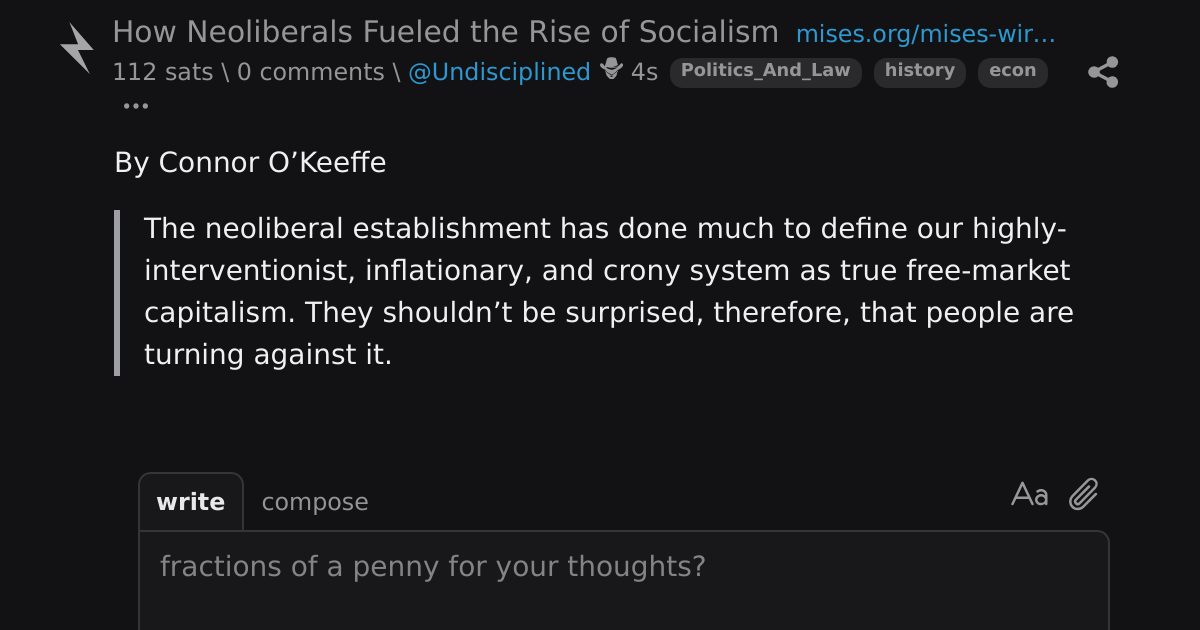This screenshot has width=1200, height=630.
Task: Filter by the history tag
Action: 920,72
